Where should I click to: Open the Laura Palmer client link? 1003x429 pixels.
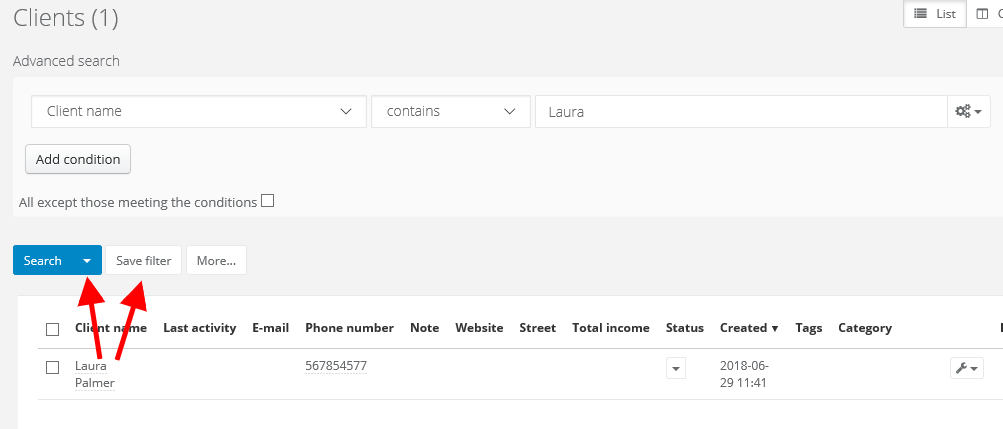point(94,374)
